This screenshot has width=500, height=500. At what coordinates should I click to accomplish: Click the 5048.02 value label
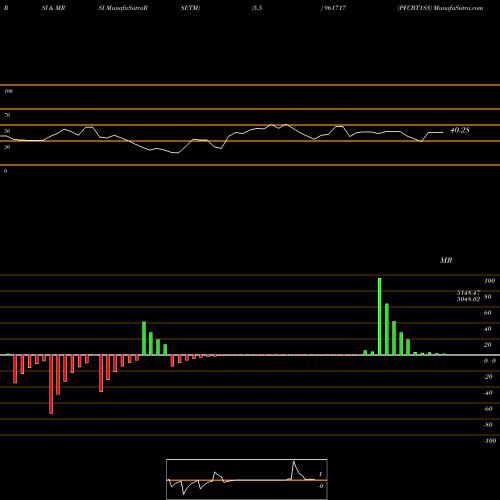pos(468,299)
